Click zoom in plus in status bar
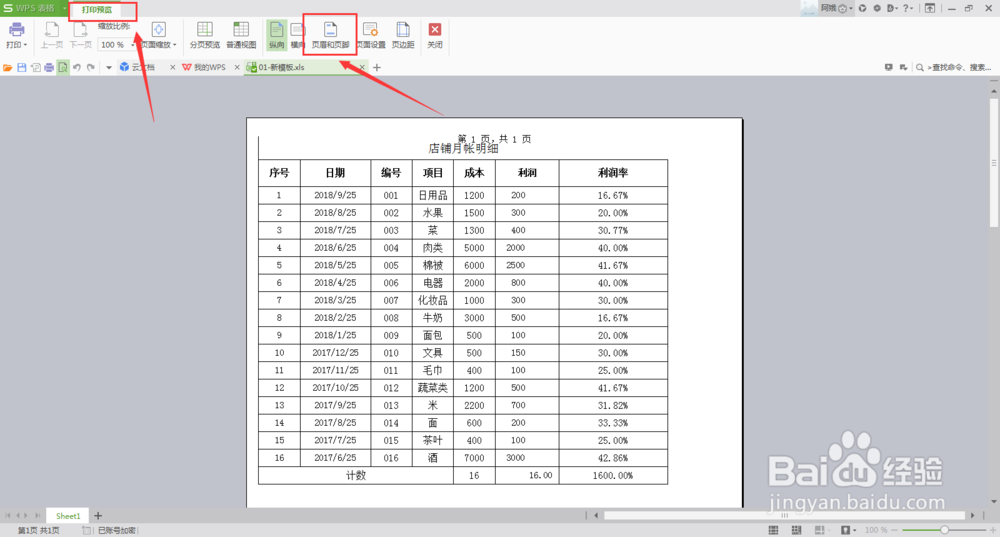1000x537 pixels. pos(993,530)
